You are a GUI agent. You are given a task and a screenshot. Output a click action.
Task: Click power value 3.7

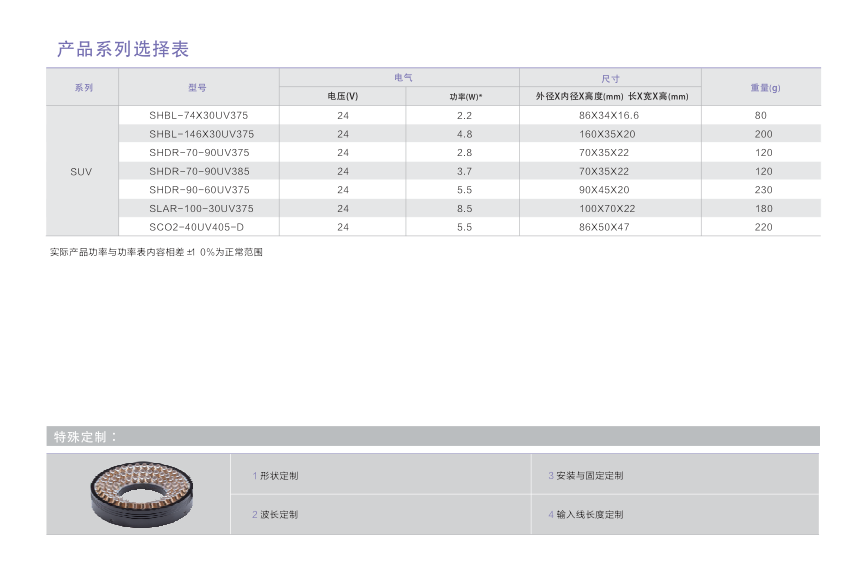pos(464,171)
